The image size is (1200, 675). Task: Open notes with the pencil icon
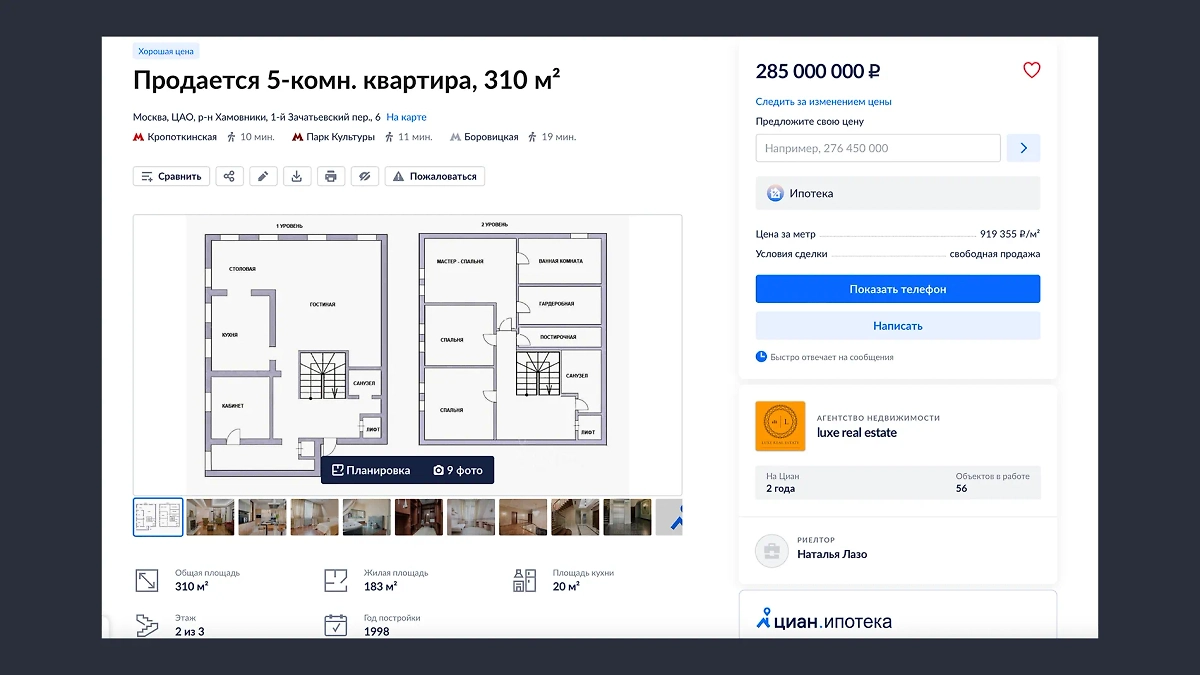pyautogui.click(x=262, y=175)
